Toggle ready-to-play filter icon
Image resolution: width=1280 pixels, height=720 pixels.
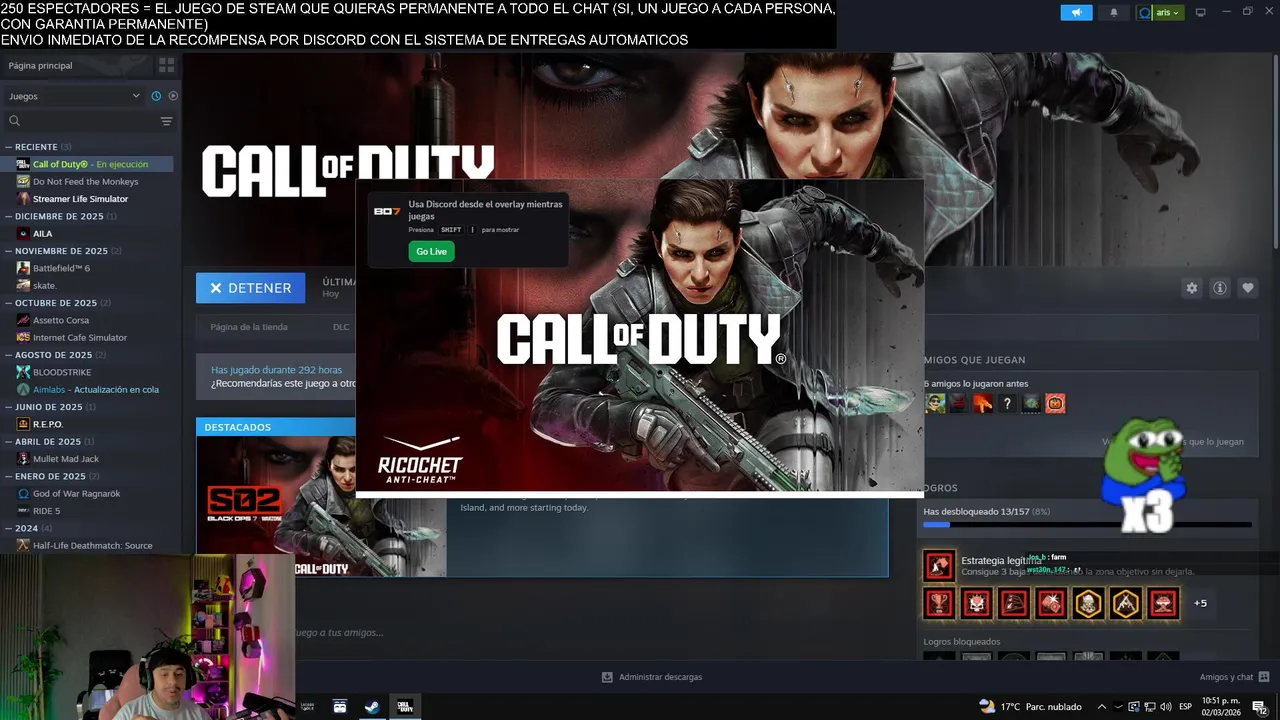pos(173,96)
